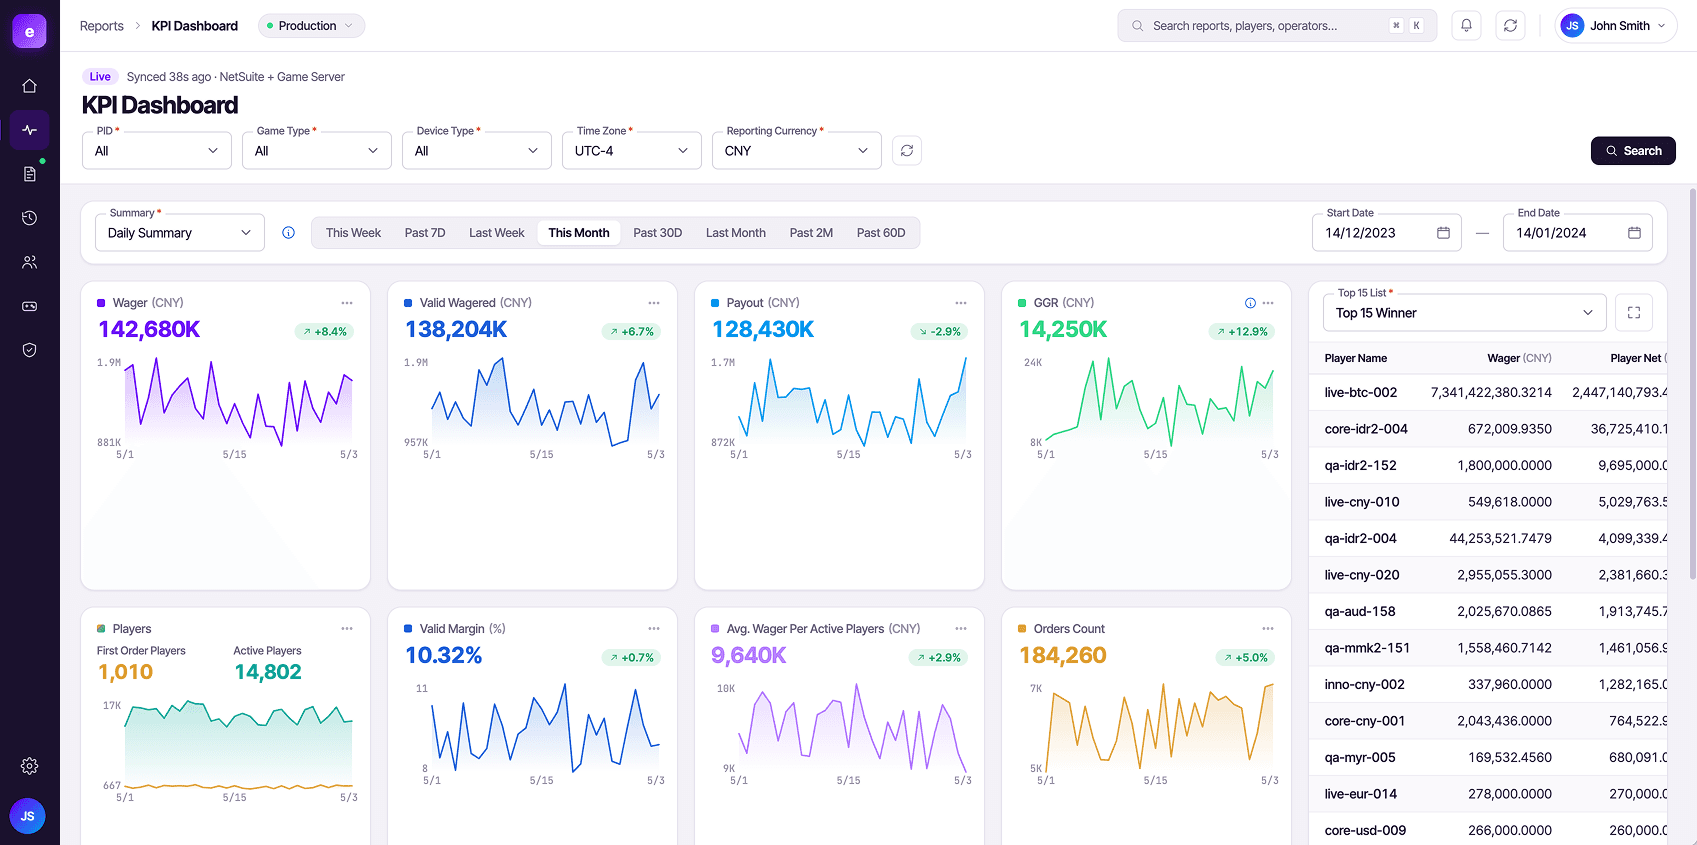Image resolution: width=1697 pixels, height=845 pixels.
Task: Open the Production environment selector
Action: click(x=311, y=26)
